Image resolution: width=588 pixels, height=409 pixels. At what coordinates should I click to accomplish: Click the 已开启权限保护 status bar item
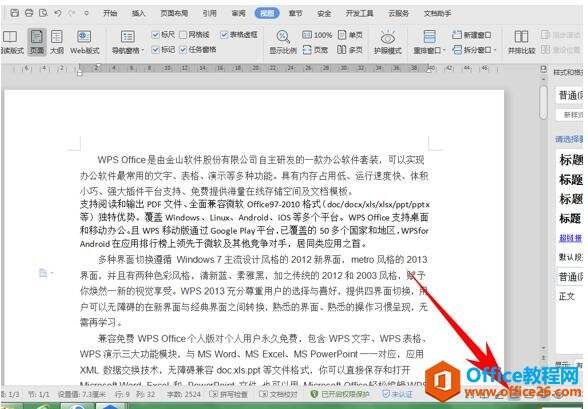pos(340,394)
